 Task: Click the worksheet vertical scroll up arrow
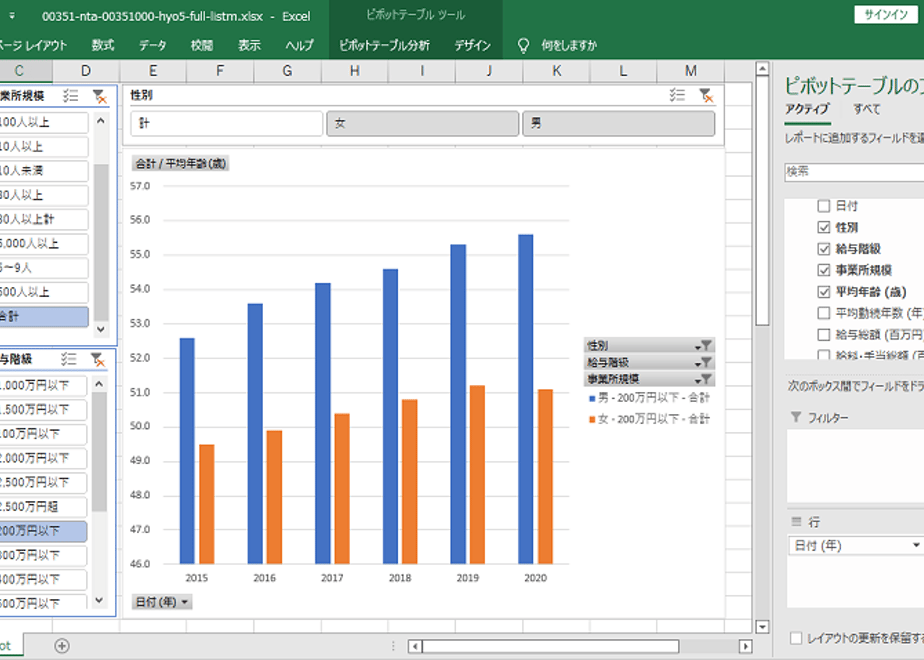click(x=762, y=69)
